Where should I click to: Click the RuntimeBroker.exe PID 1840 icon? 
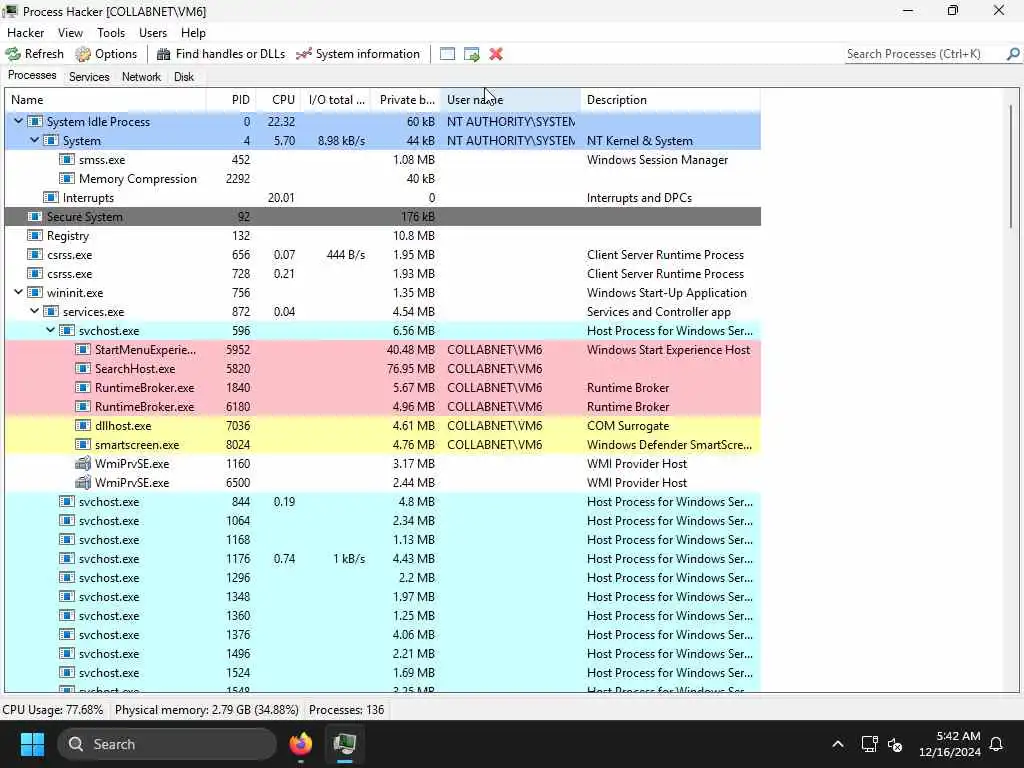coord(83,387)
